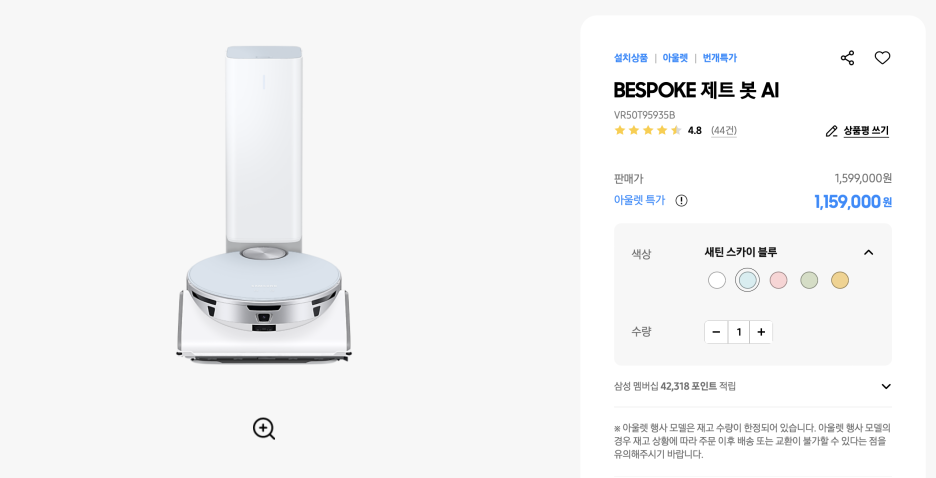This screenshot has height=478, width=936.
Task: Choose the yellow color swatch
Action: coord(840,280)
